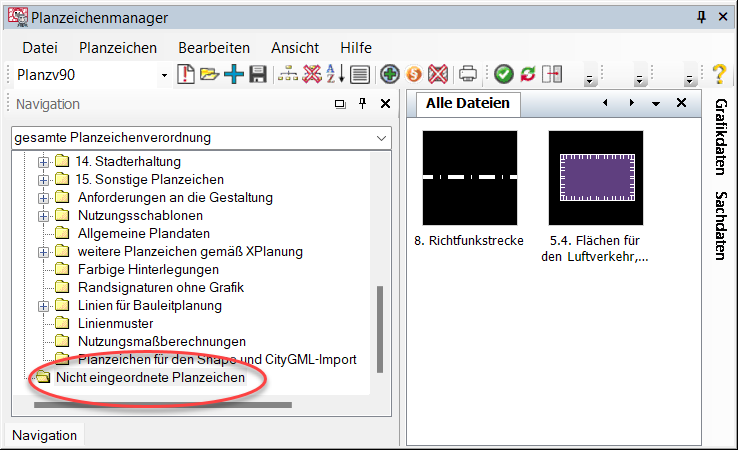
Task: Click the new document icon in toolbar
Action: [186, 74]
